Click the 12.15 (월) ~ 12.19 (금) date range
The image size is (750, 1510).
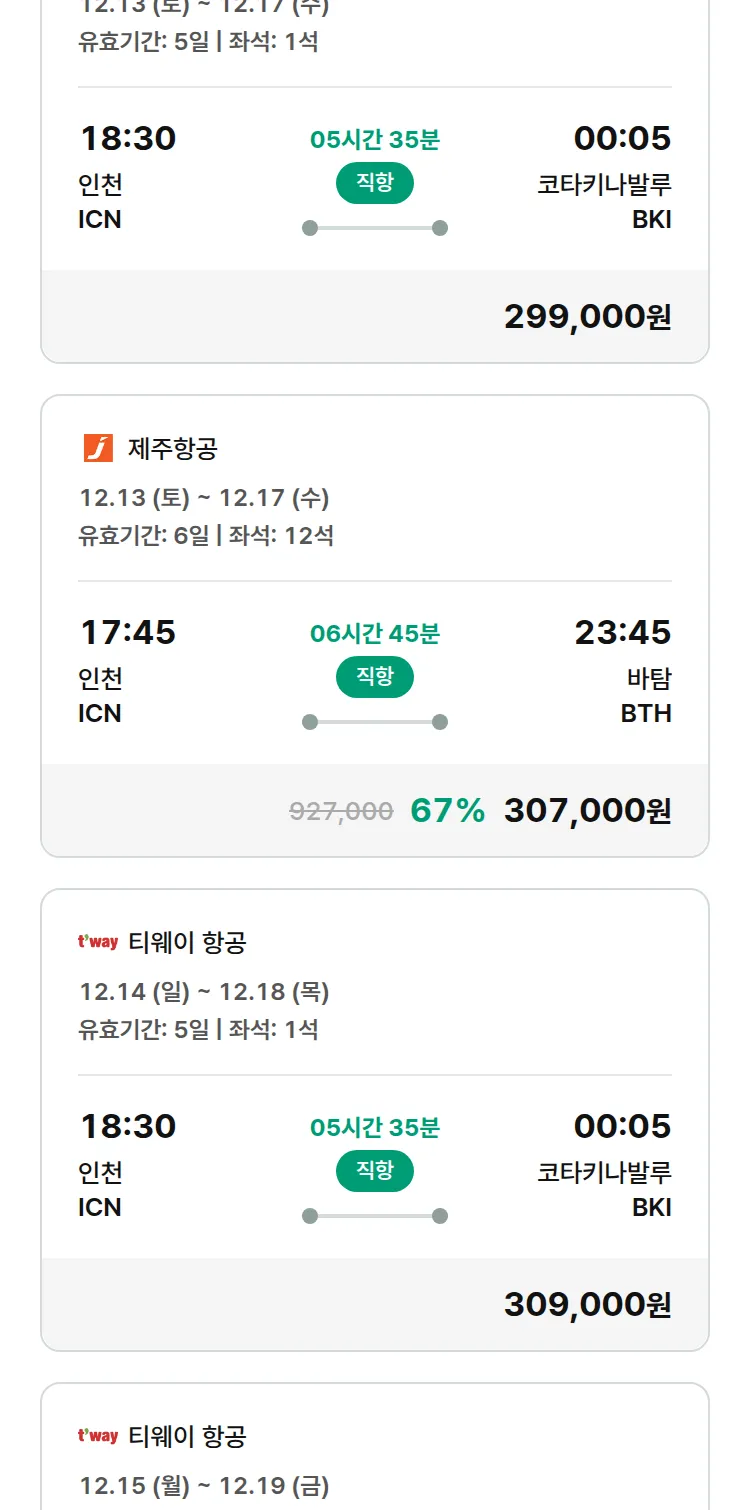(x=204, y=1486)
